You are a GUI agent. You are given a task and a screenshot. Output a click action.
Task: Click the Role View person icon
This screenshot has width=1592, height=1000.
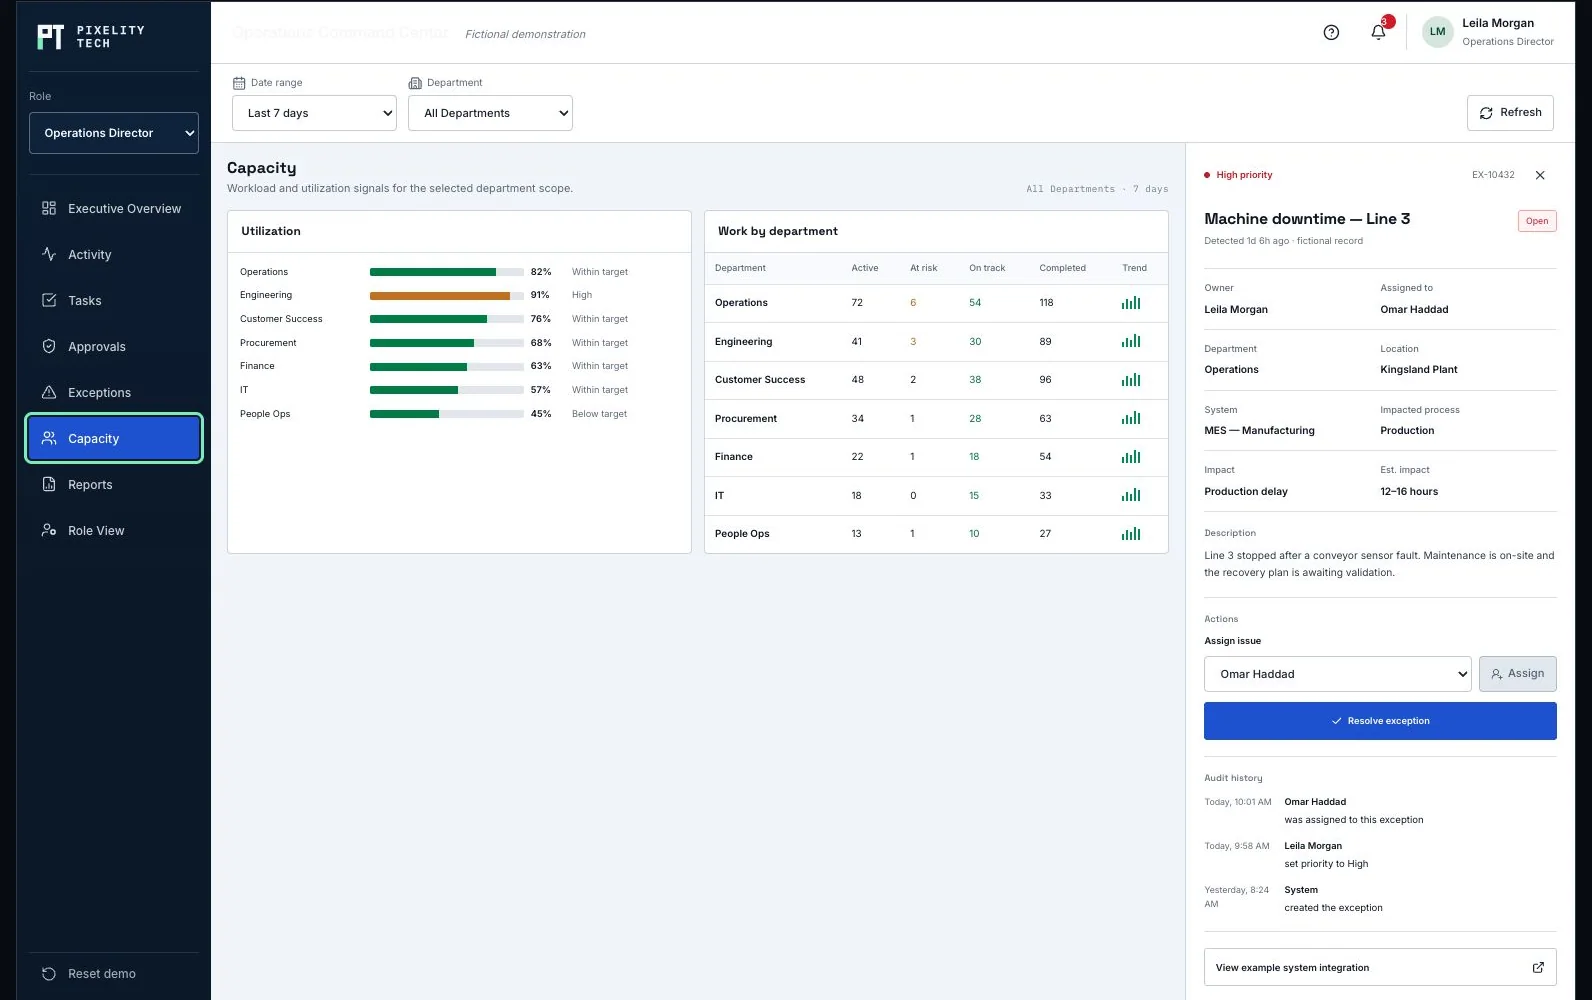tap(49, 530)
